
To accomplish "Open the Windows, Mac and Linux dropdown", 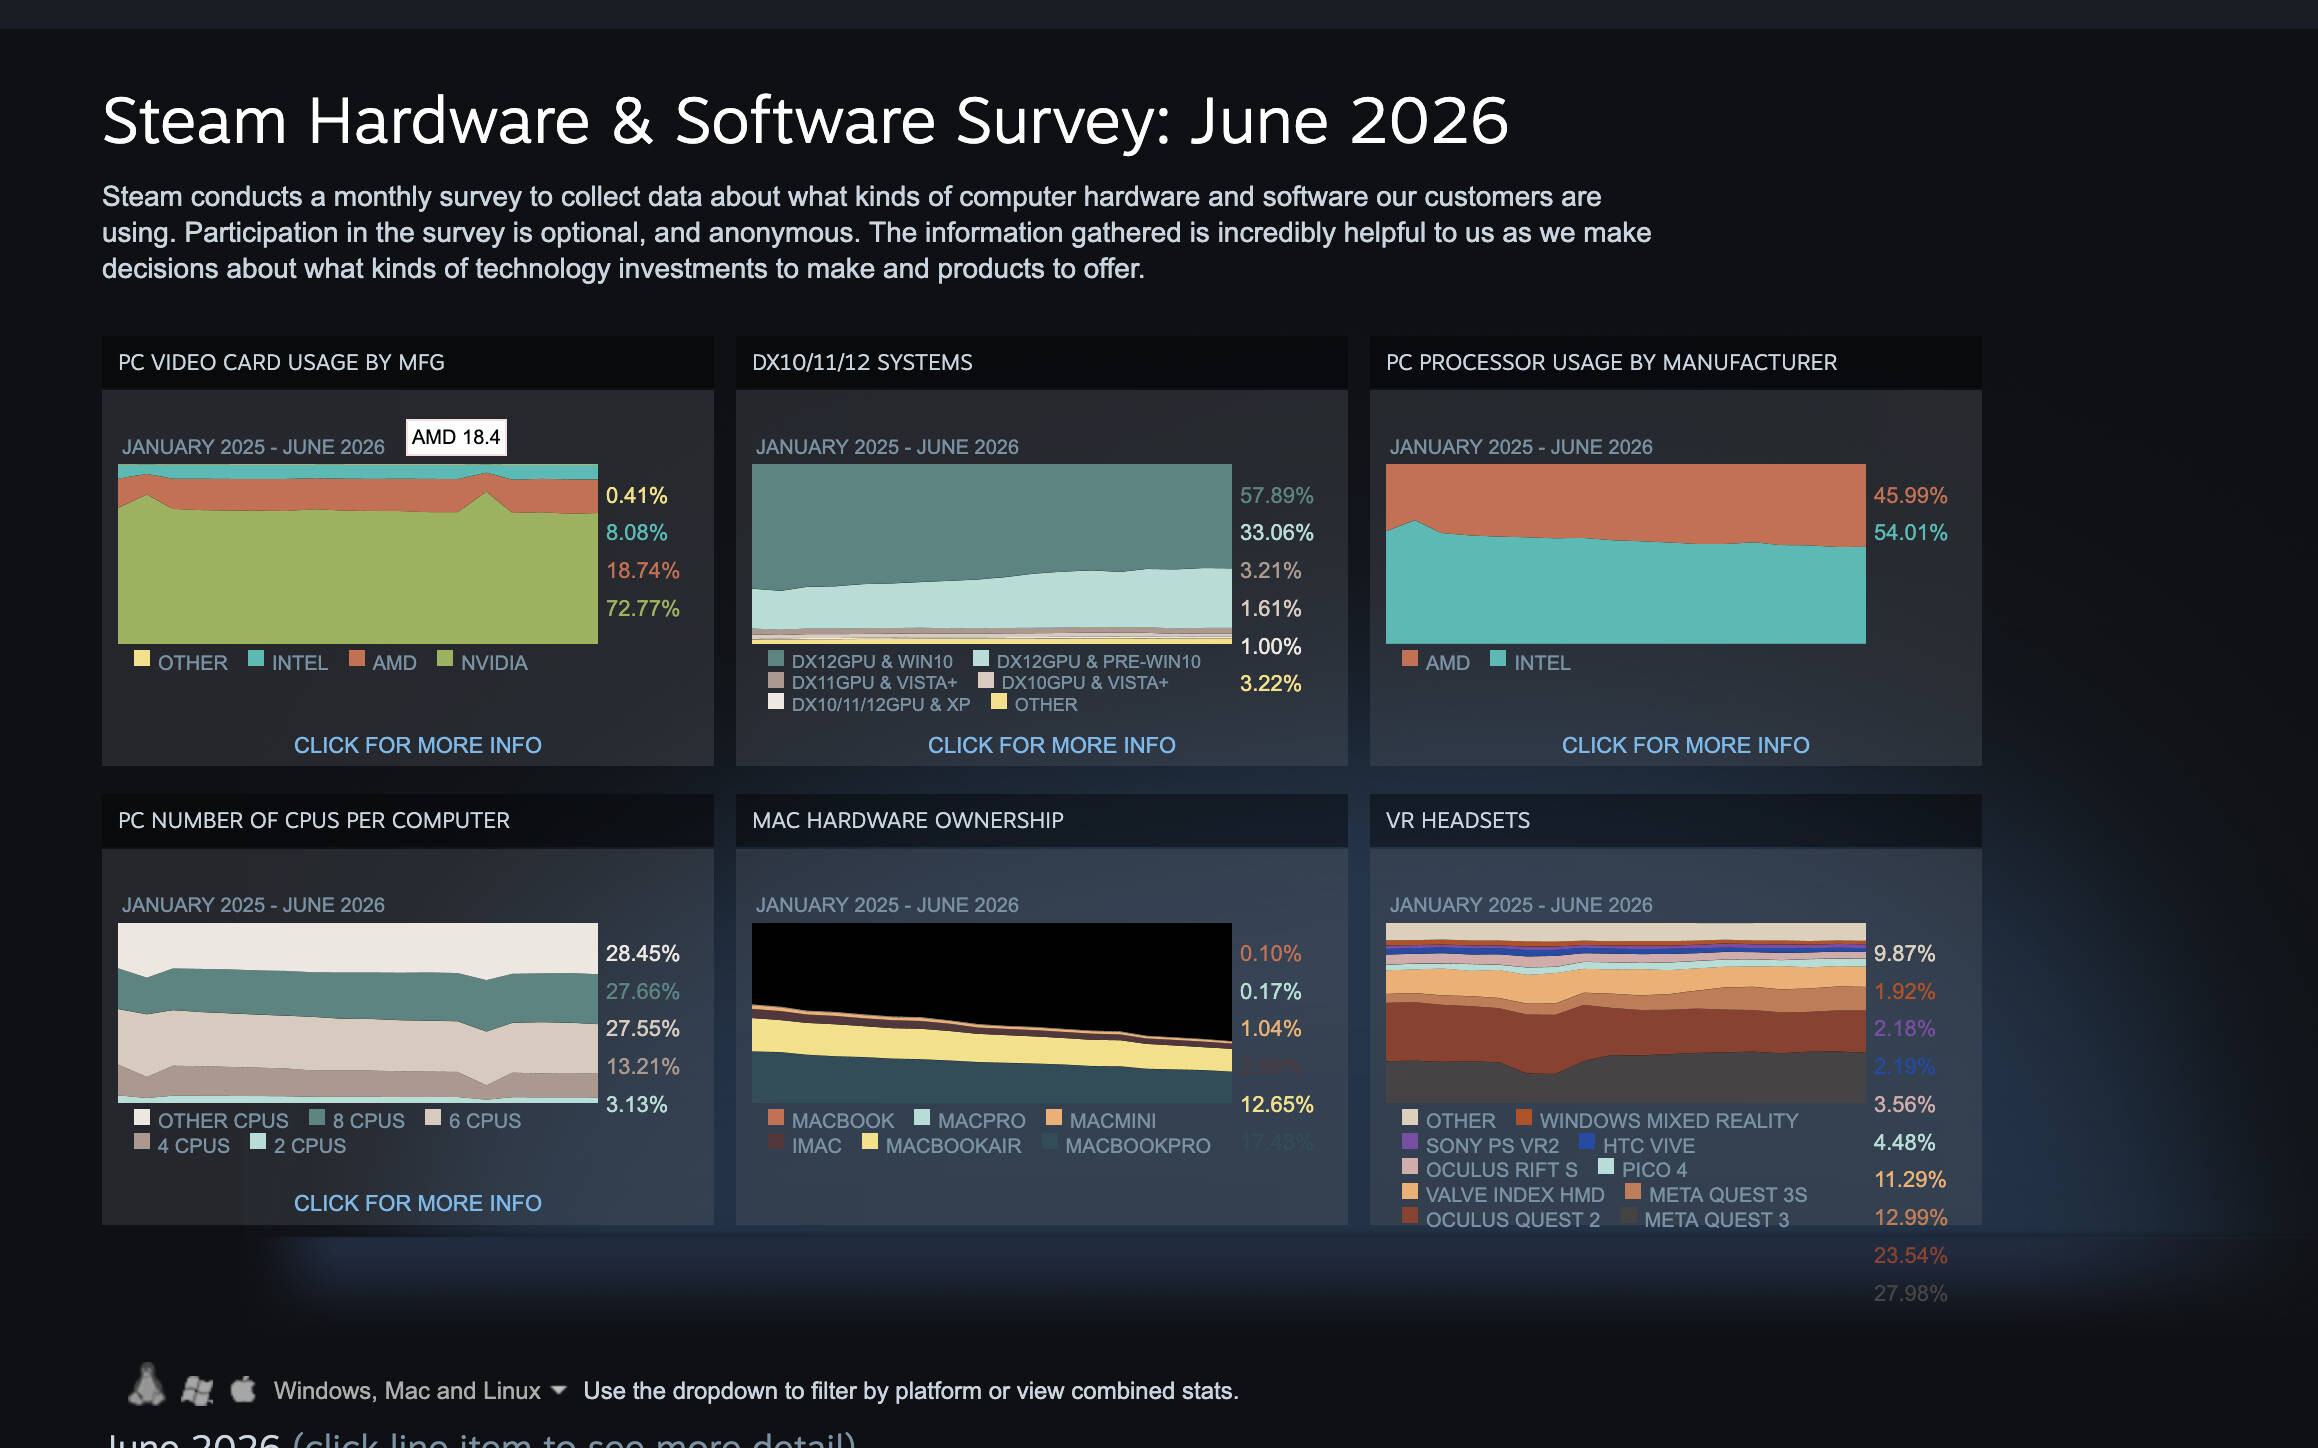I will pyautogui.click(x=419, y=1391).
